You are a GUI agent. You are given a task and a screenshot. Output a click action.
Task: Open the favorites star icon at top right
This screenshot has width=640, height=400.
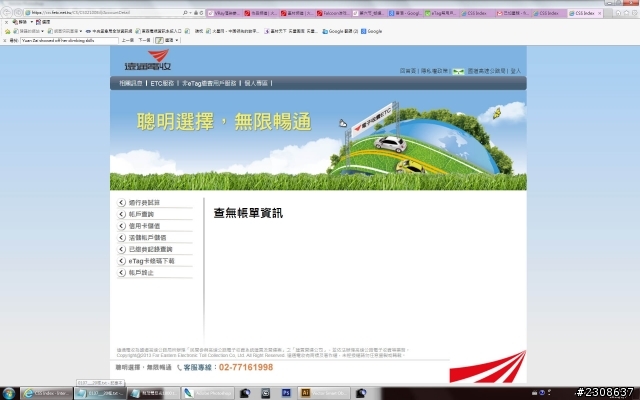click(626, 13)
